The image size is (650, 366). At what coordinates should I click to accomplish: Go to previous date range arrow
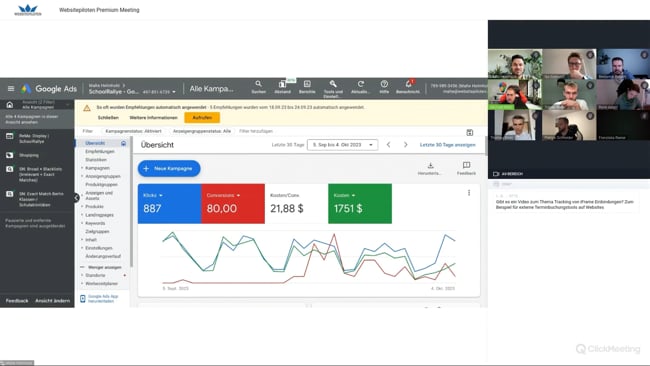click(x=388, y=145)
